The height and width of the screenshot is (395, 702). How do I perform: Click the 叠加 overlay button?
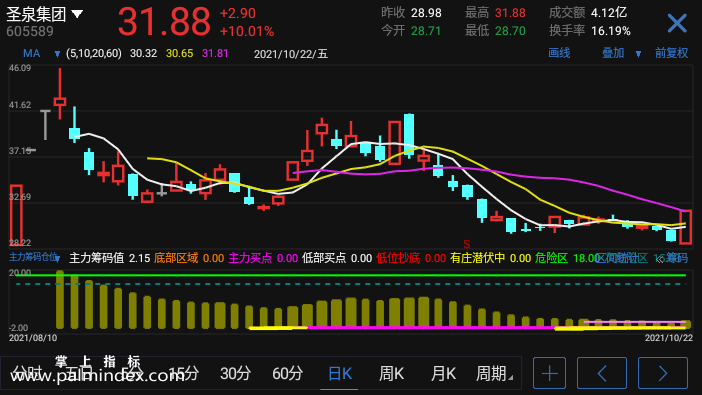click(x=613, y=53)
